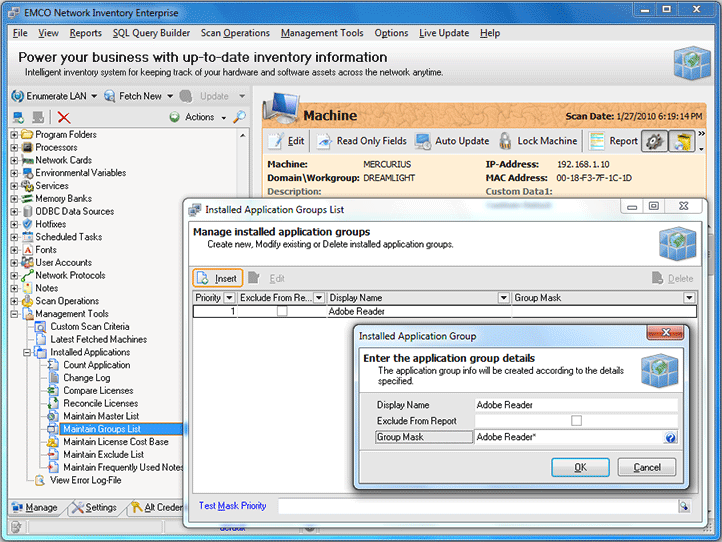Click the icon right of Test Mask Priority field
The width and height of the screenshot is (722, 542).
(x=684, y=506)
